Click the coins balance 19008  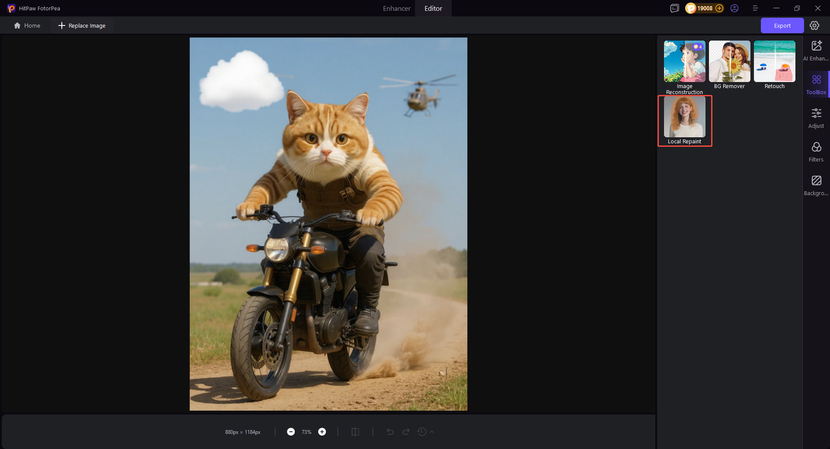(705, 8)
